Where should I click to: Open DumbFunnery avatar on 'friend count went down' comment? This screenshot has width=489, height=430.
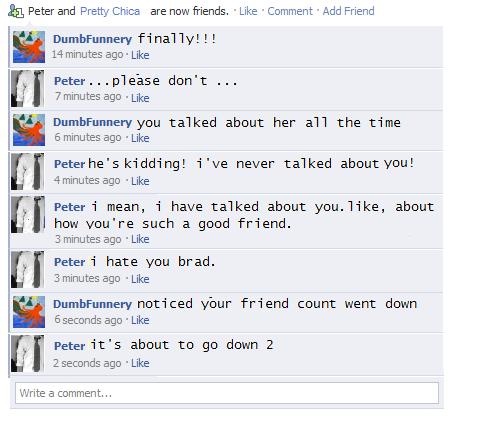coord(29,312)
